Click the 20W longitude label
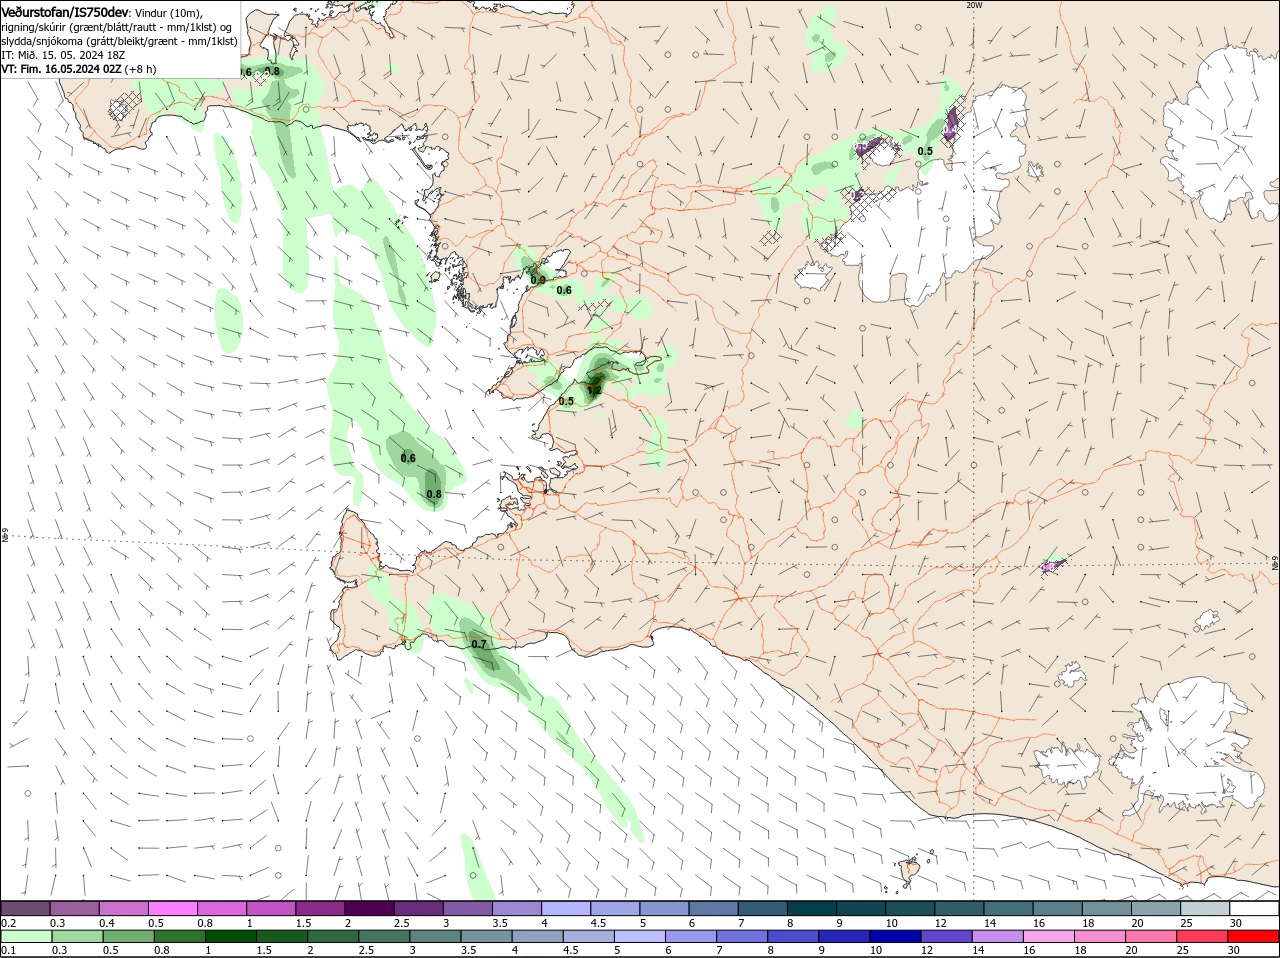This screenshot has width=1280, height=958. tap(974, 5)
